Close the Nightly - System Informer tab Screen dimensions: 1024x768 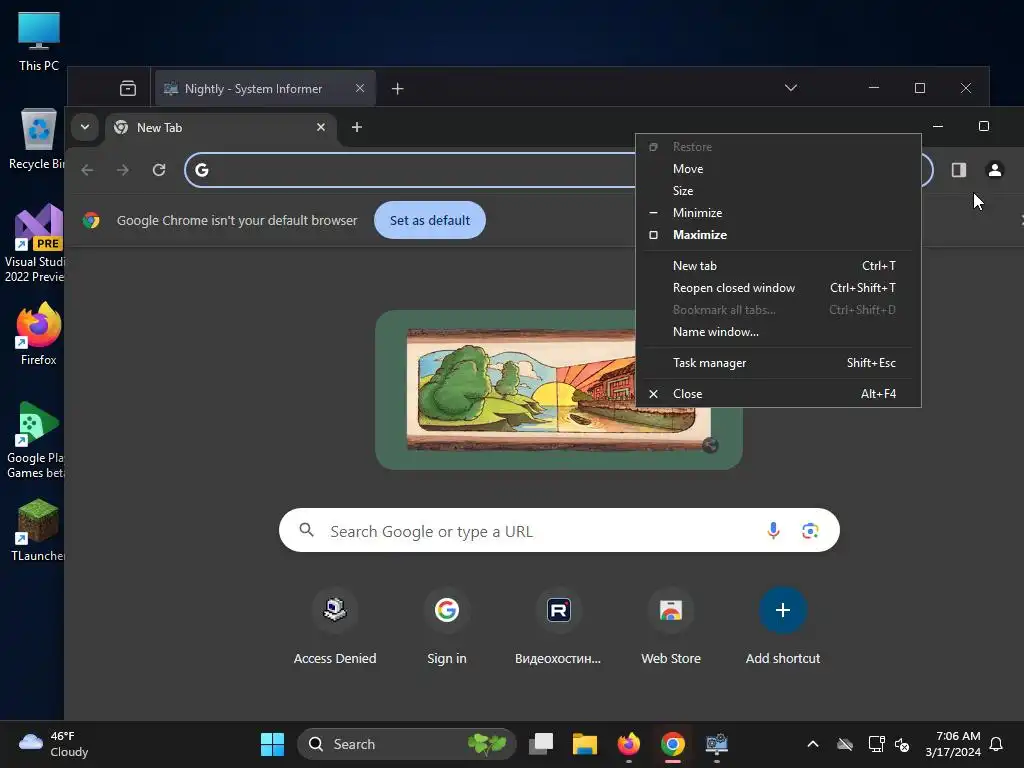[x=360, y=88]
